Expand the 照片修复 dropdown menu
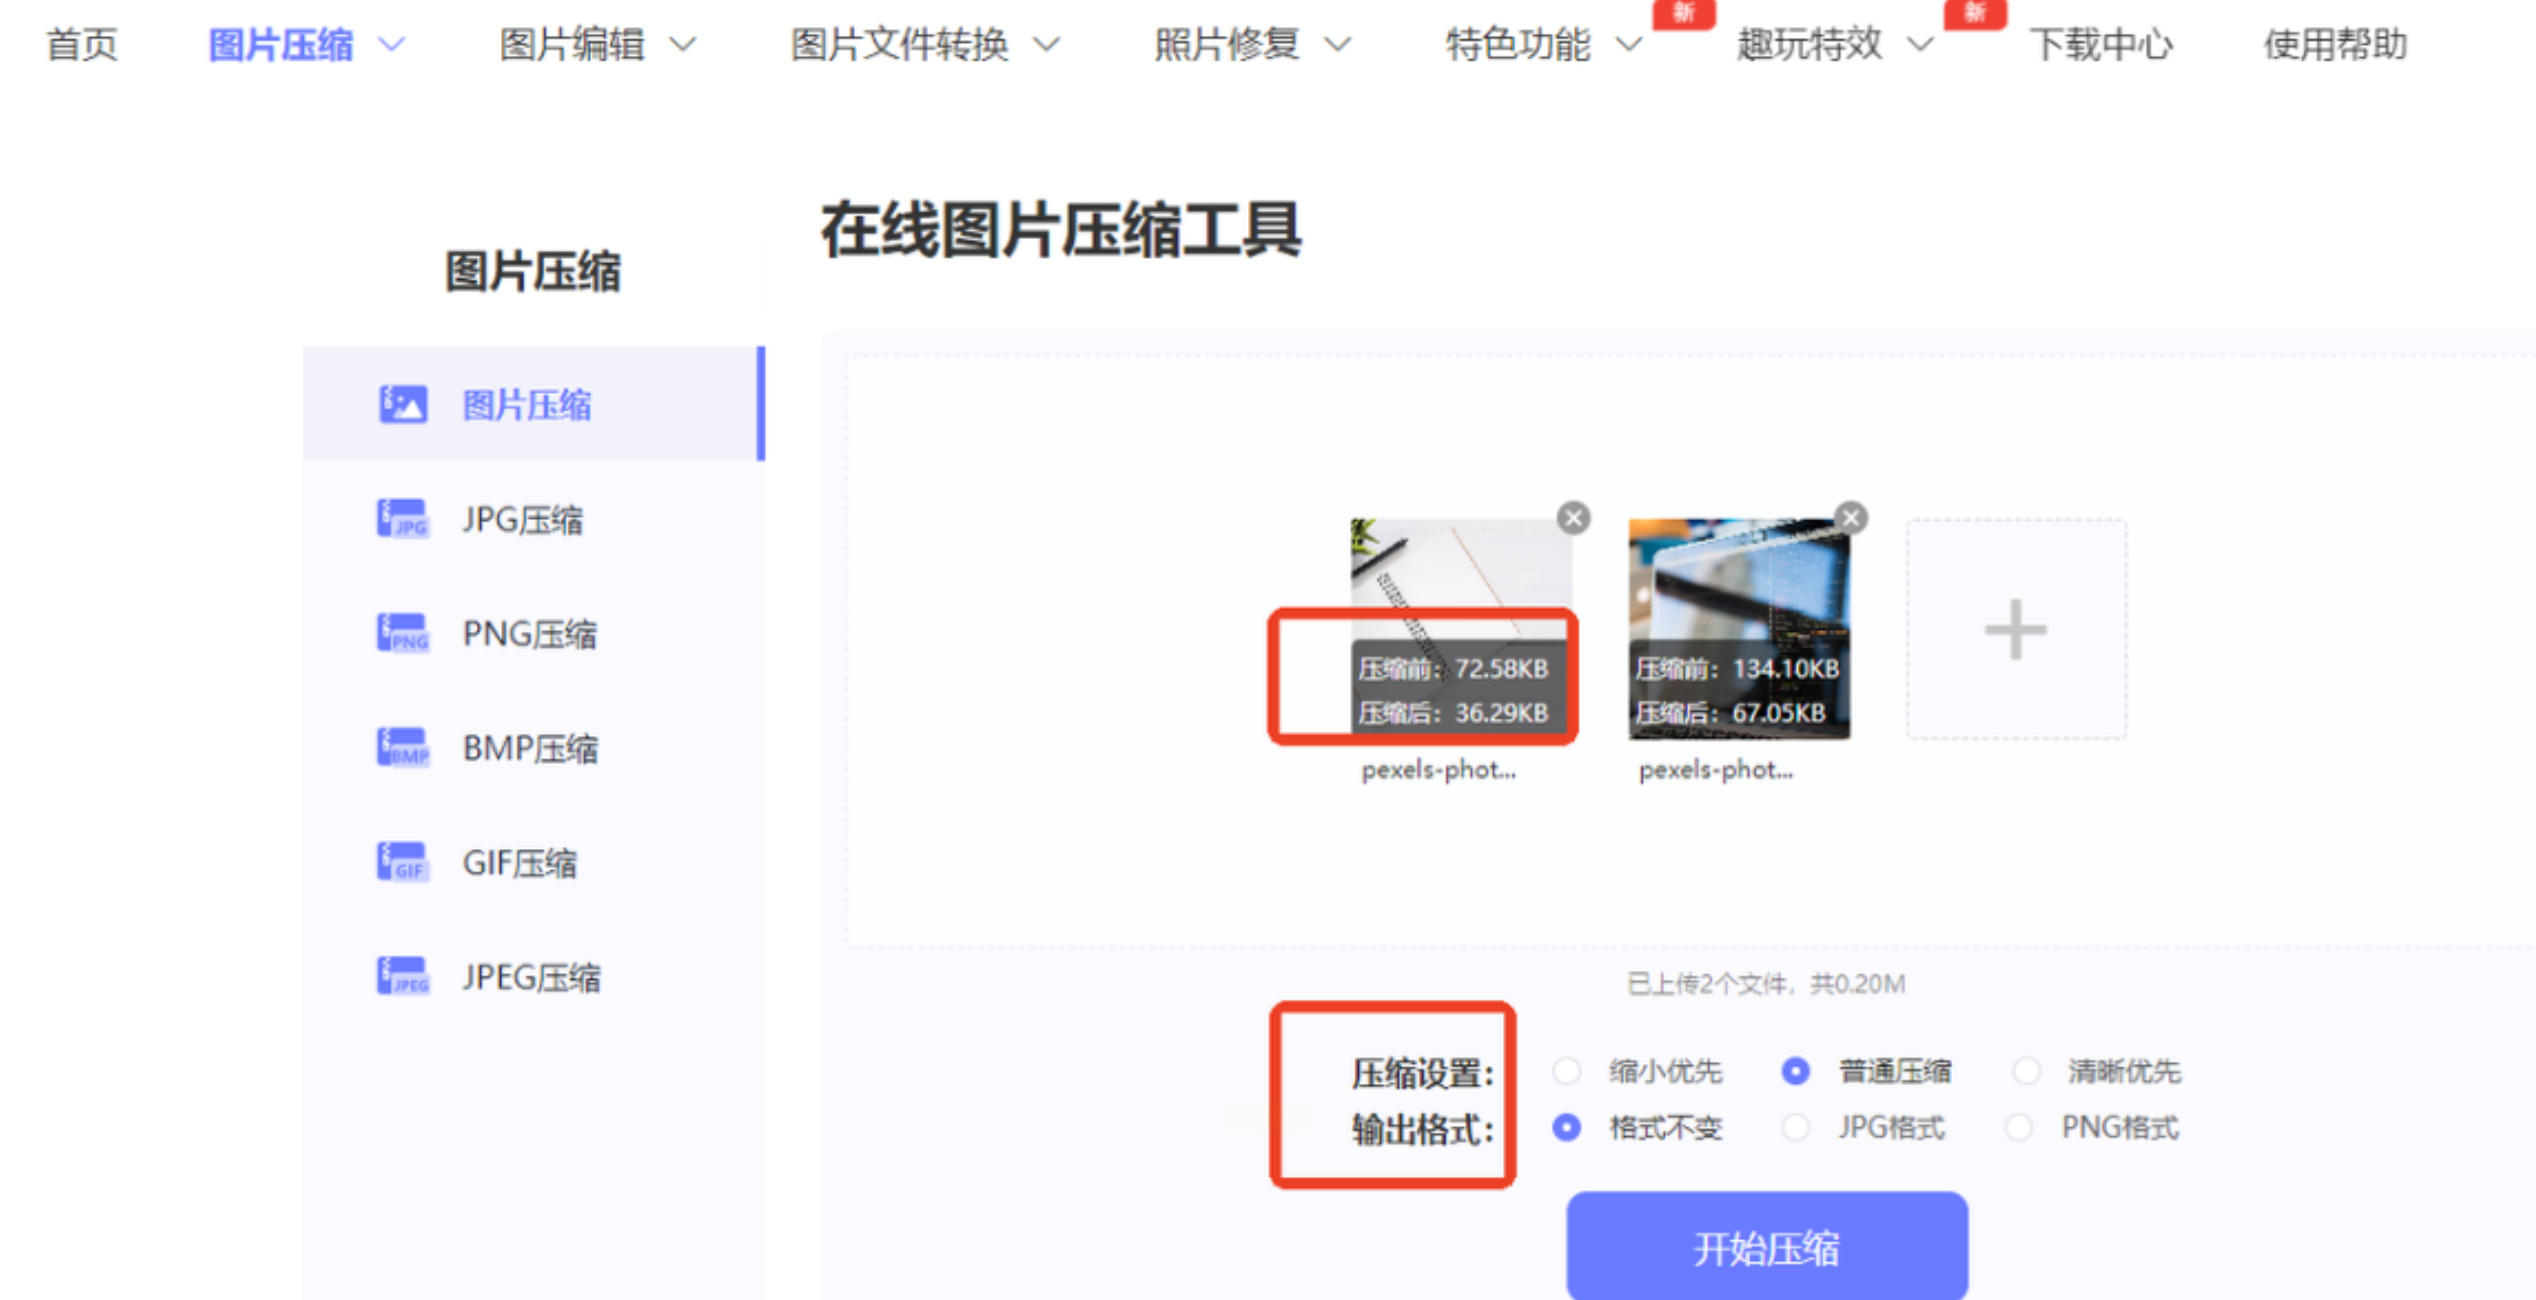 [x=1251, y=45]
